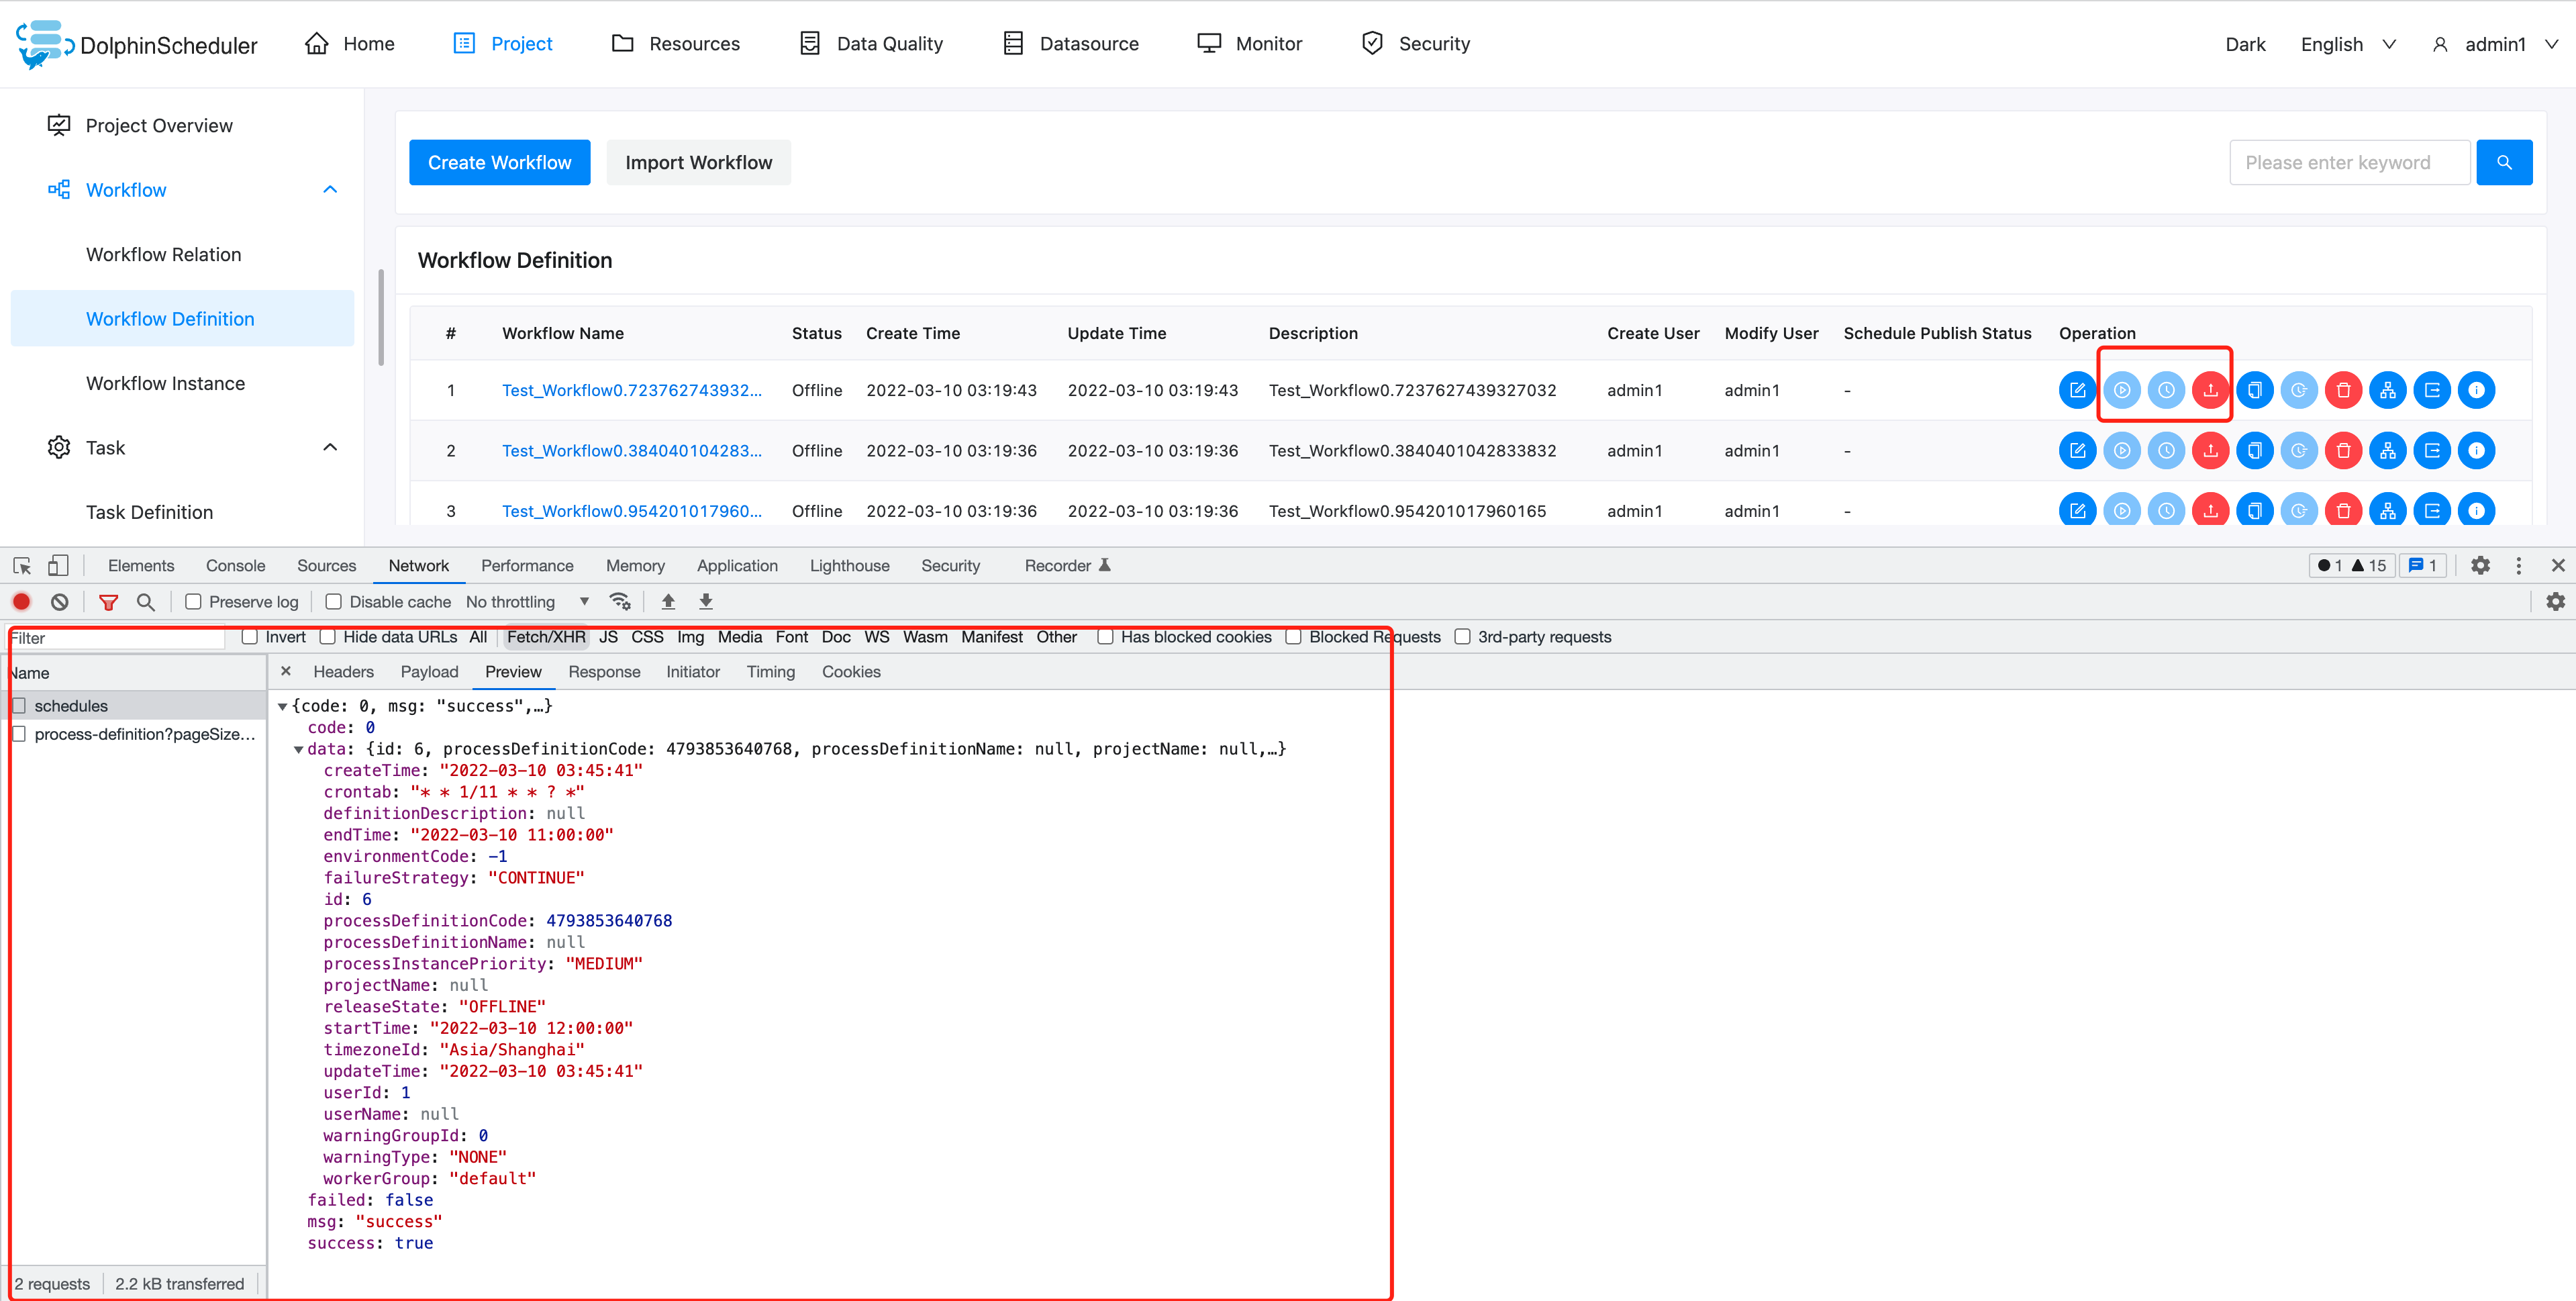The image size is (2576, 1301).
Task: Select the run (play) icon on workflow 2
Action: point(2122,450)
